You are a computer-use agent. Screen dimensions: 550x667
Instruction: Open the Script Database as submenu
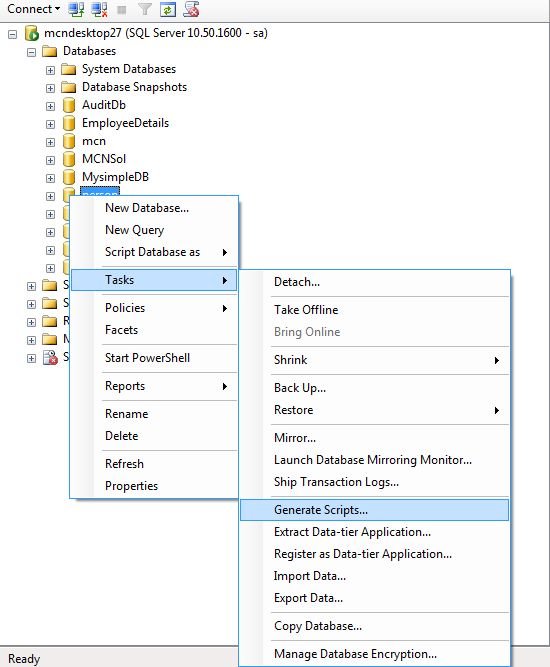(152, 252)
